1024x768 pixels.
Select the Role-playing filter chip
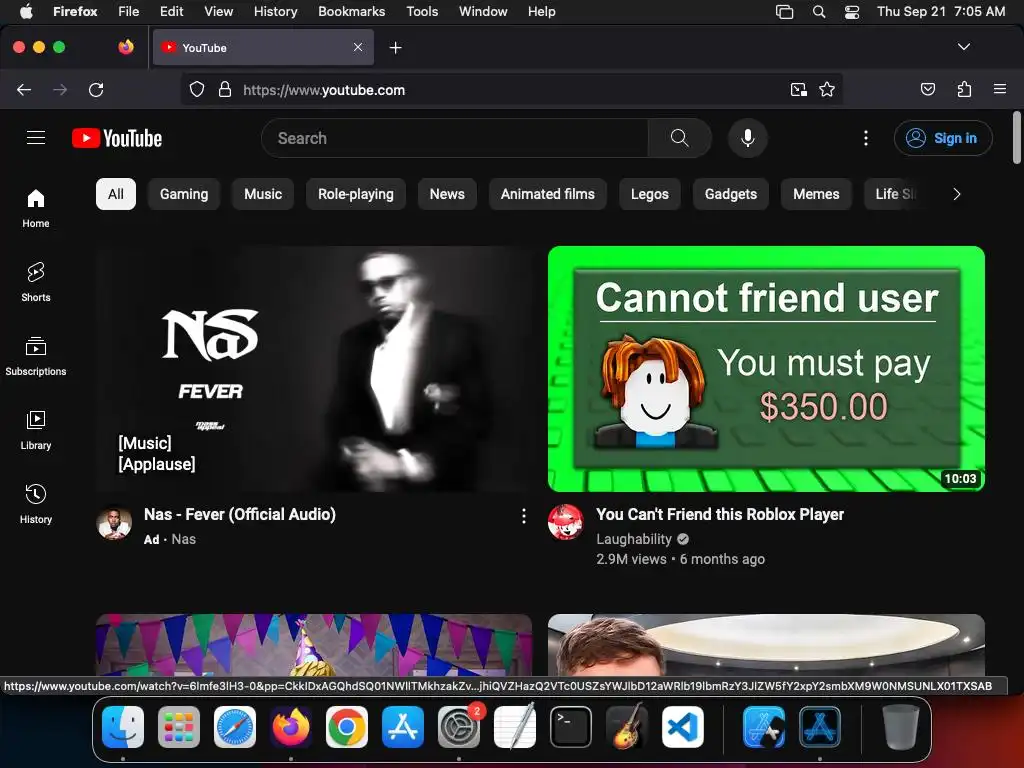[x=356, y=194]
